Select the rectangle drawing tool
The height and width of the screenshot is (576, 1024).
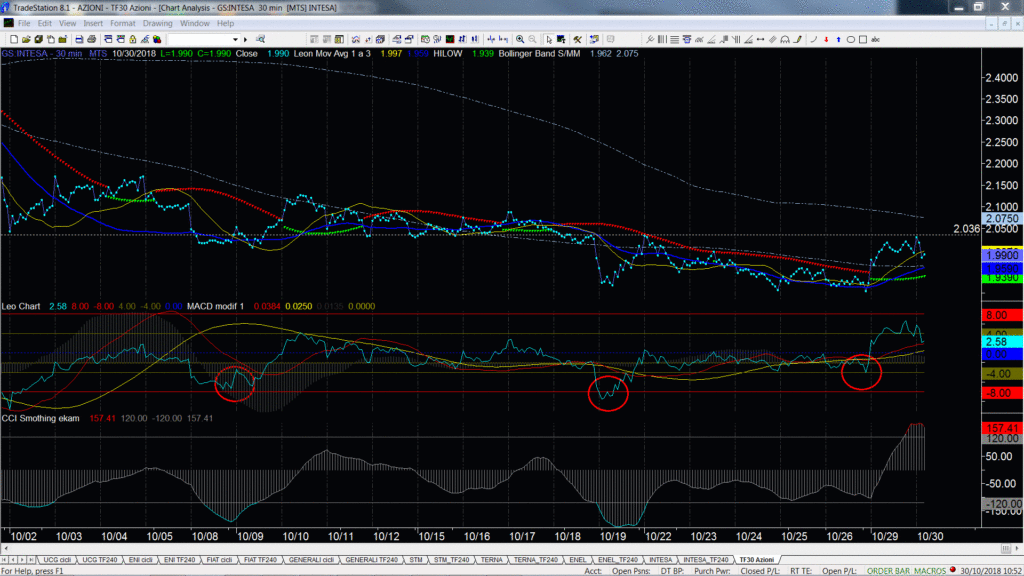tap(862, 39)
